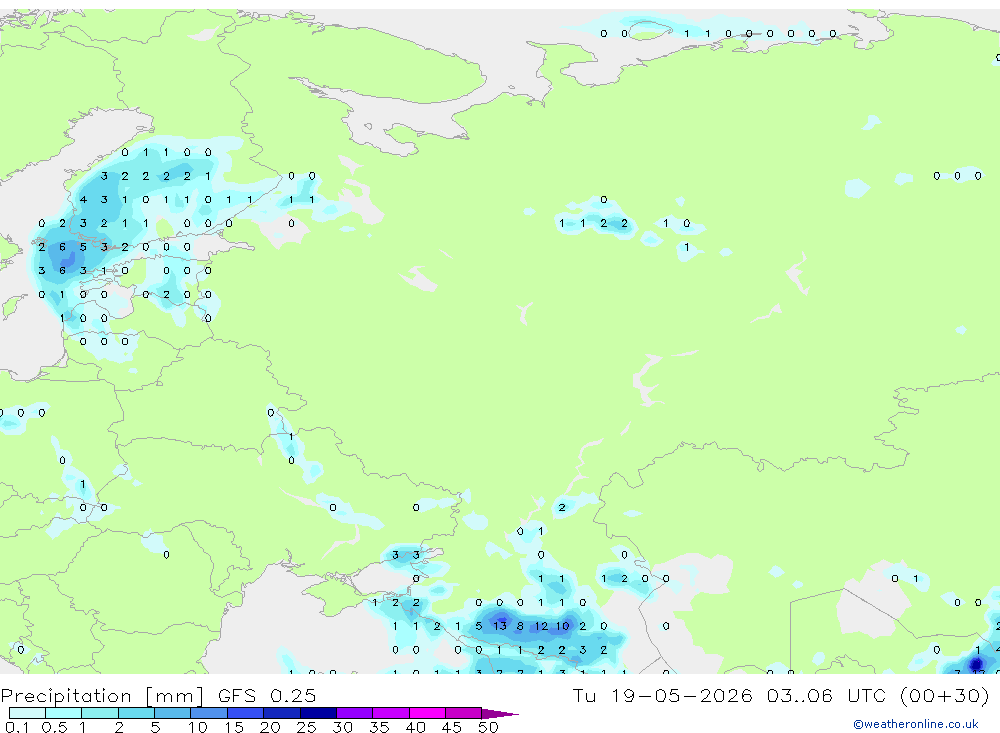Screen dimensions: 1000x733
Task: Click the '30' legend scale label
Action: (x=343, y=727)
